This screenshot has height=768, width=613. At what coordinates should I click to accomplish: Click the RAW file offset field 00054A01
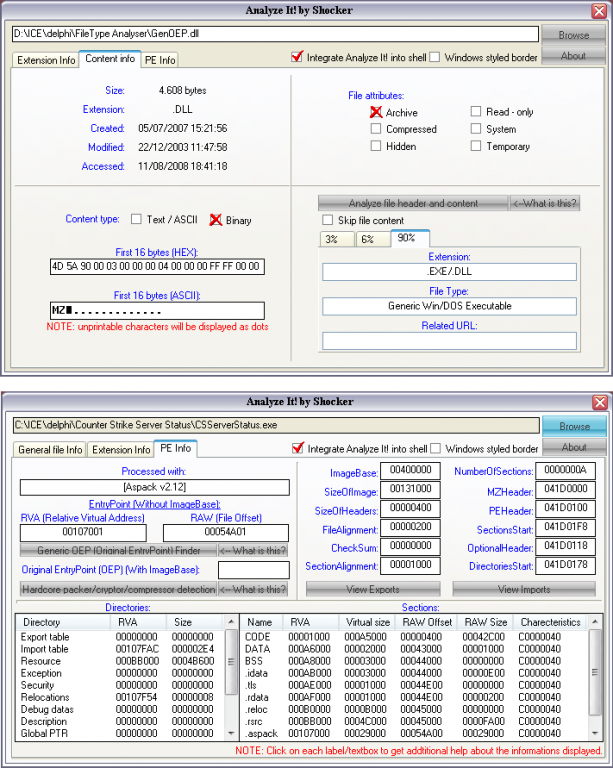point(226,532)
